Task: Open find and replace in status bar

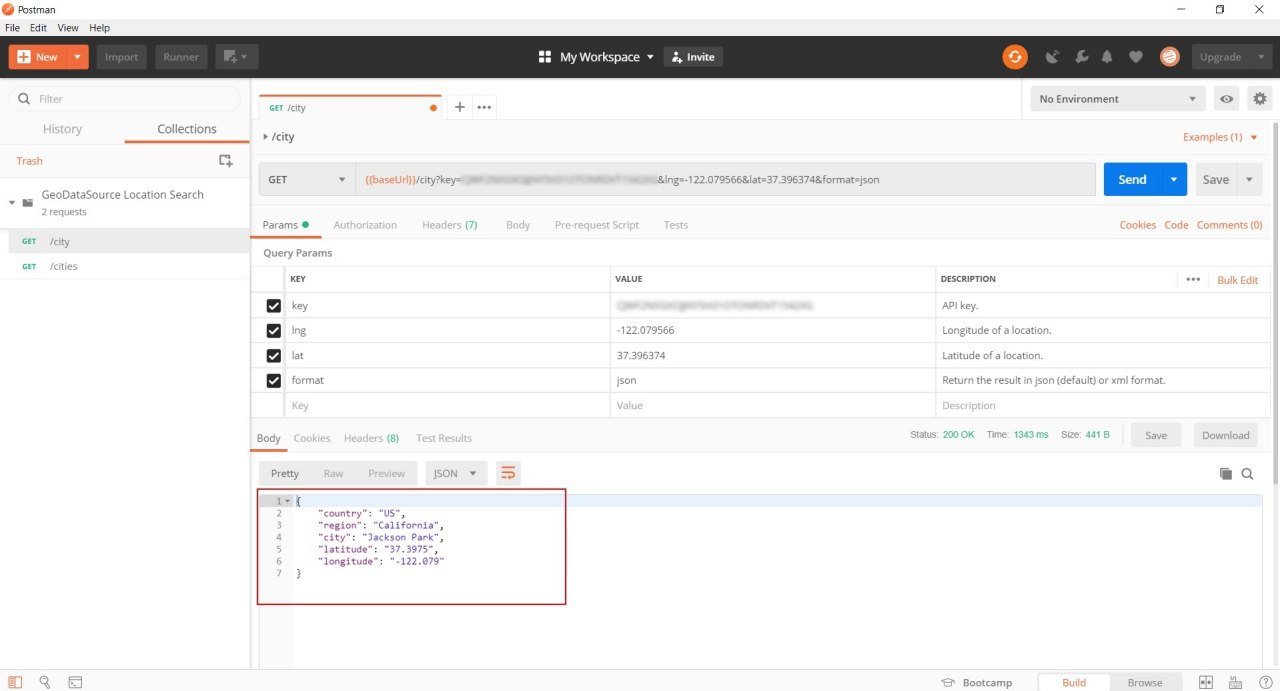Action: (x=45, y=682)
